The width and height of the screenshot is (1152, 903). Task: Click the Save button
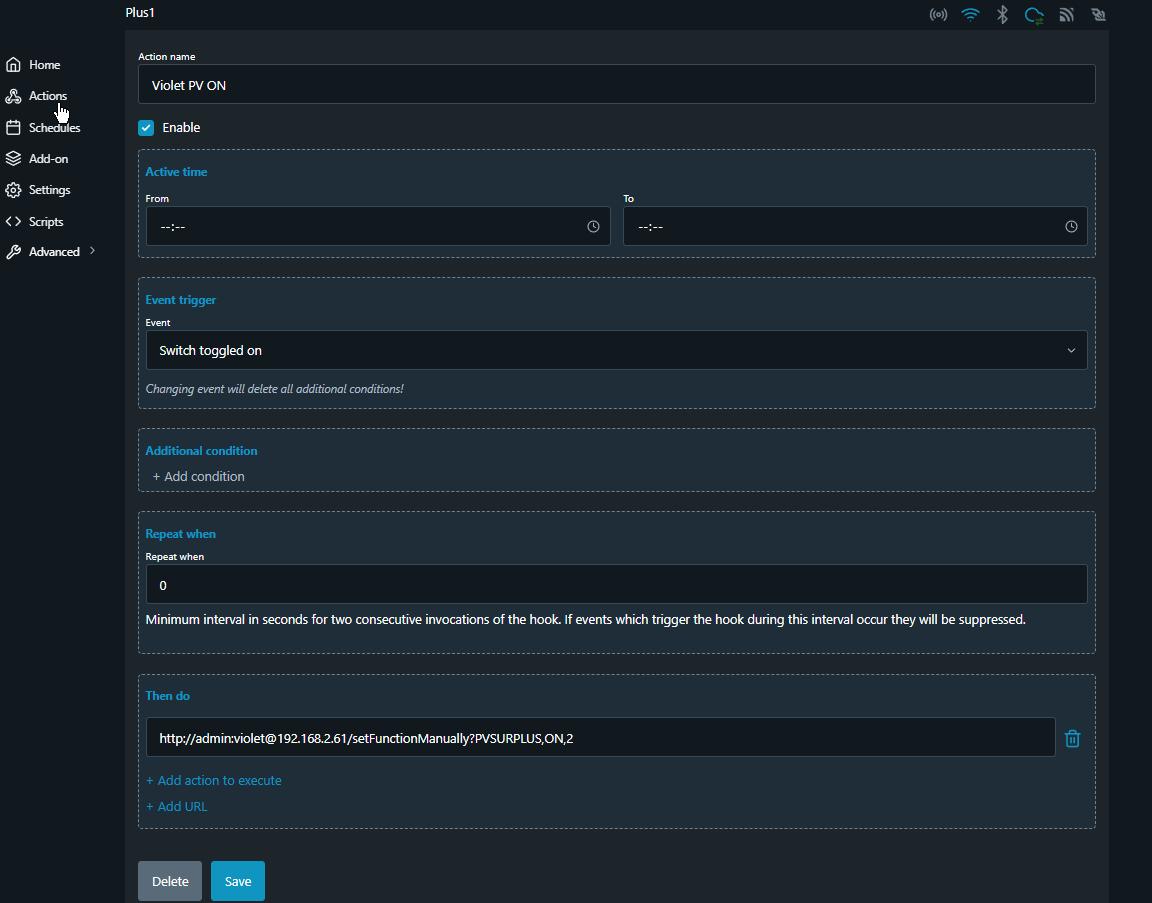[x=238, y=881]
